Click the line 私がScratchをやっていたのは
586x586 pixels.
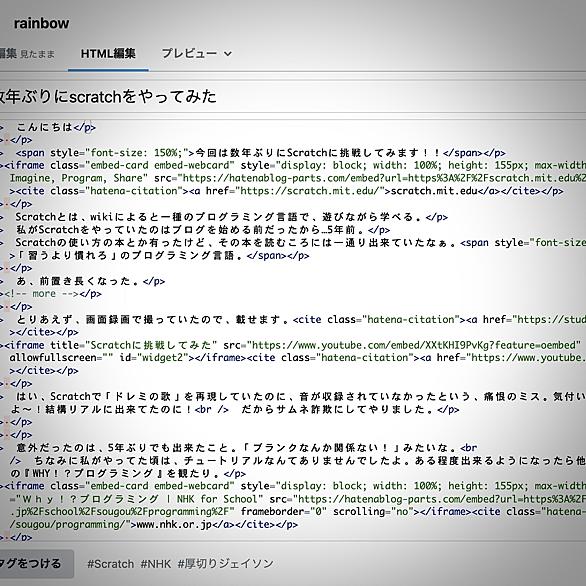203,229
